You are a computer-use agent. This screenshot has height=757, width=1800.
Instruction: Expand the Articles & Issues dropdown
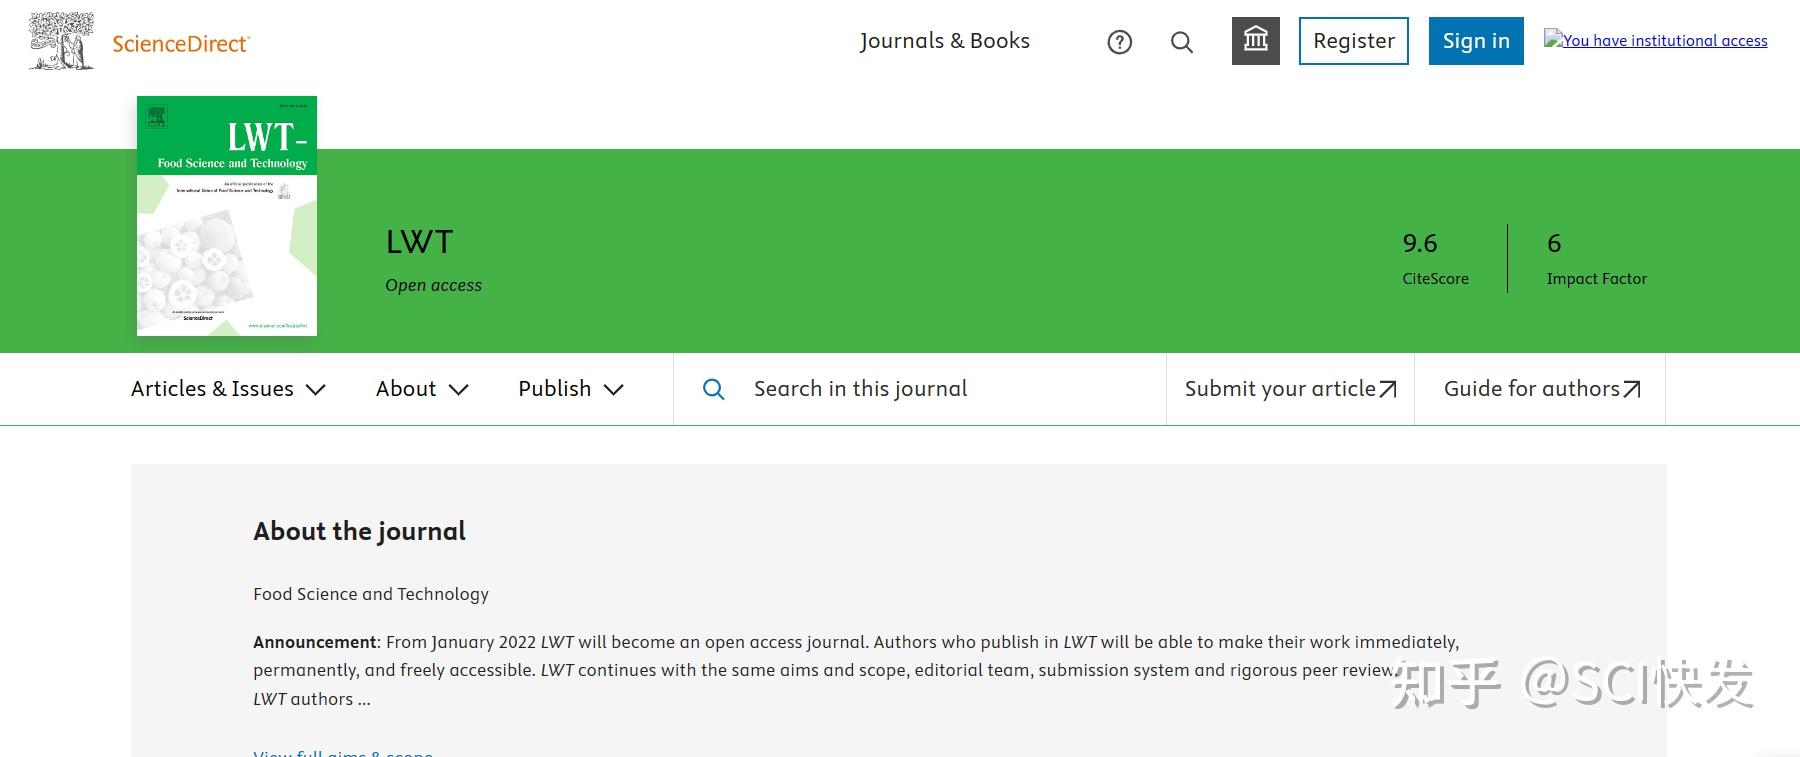(228, 389)
